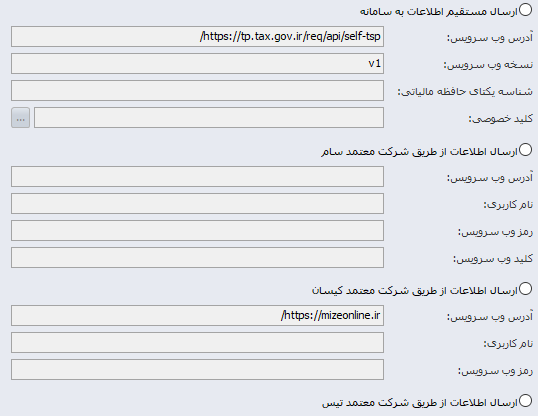Click the label ارسال اطلاعات از طریق شرکت معتمد کیسان
This screenshot has height=416, width=538.
[414, 291]
